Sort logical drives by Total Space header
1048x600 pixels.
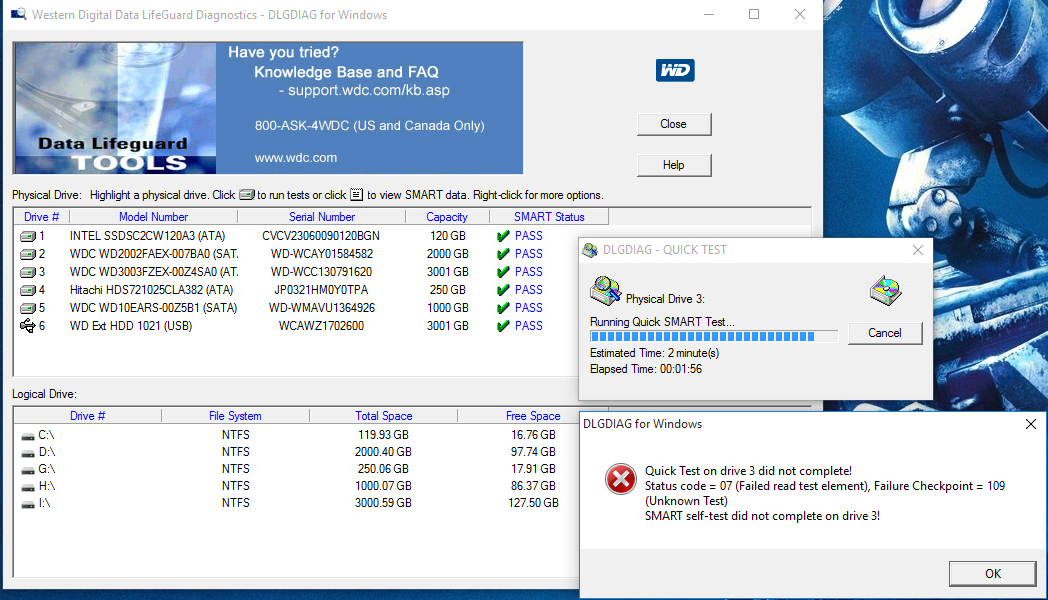tap(384, 416)
